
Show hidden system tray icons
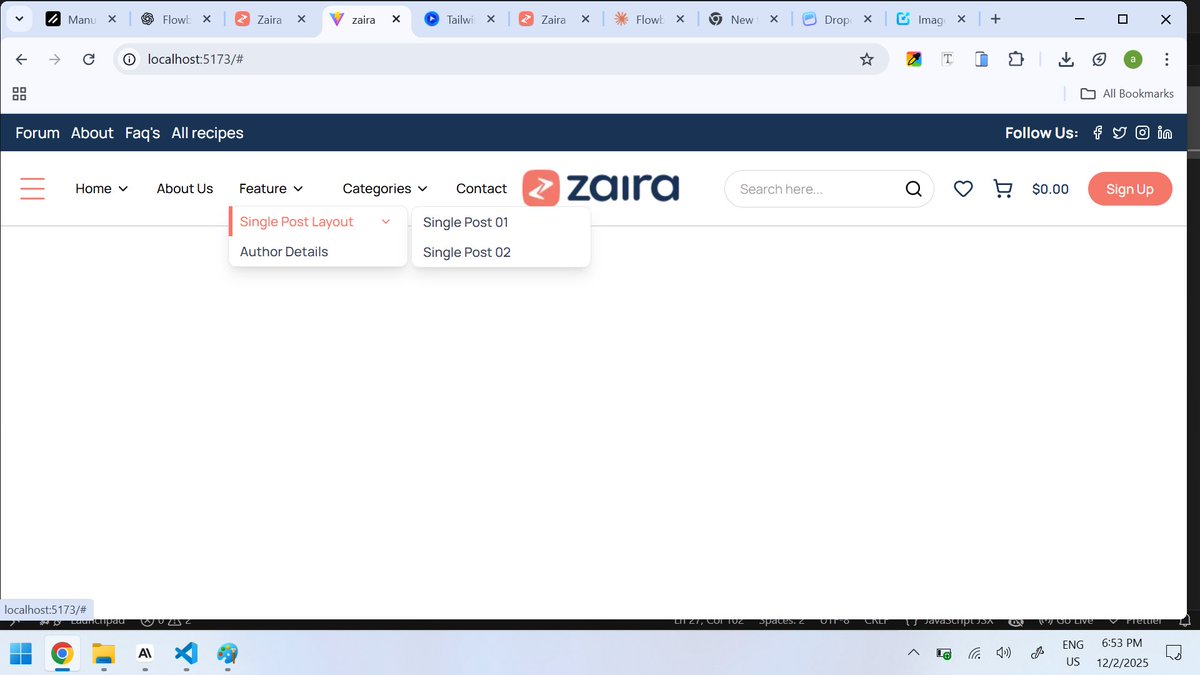(x=913, y=653)
